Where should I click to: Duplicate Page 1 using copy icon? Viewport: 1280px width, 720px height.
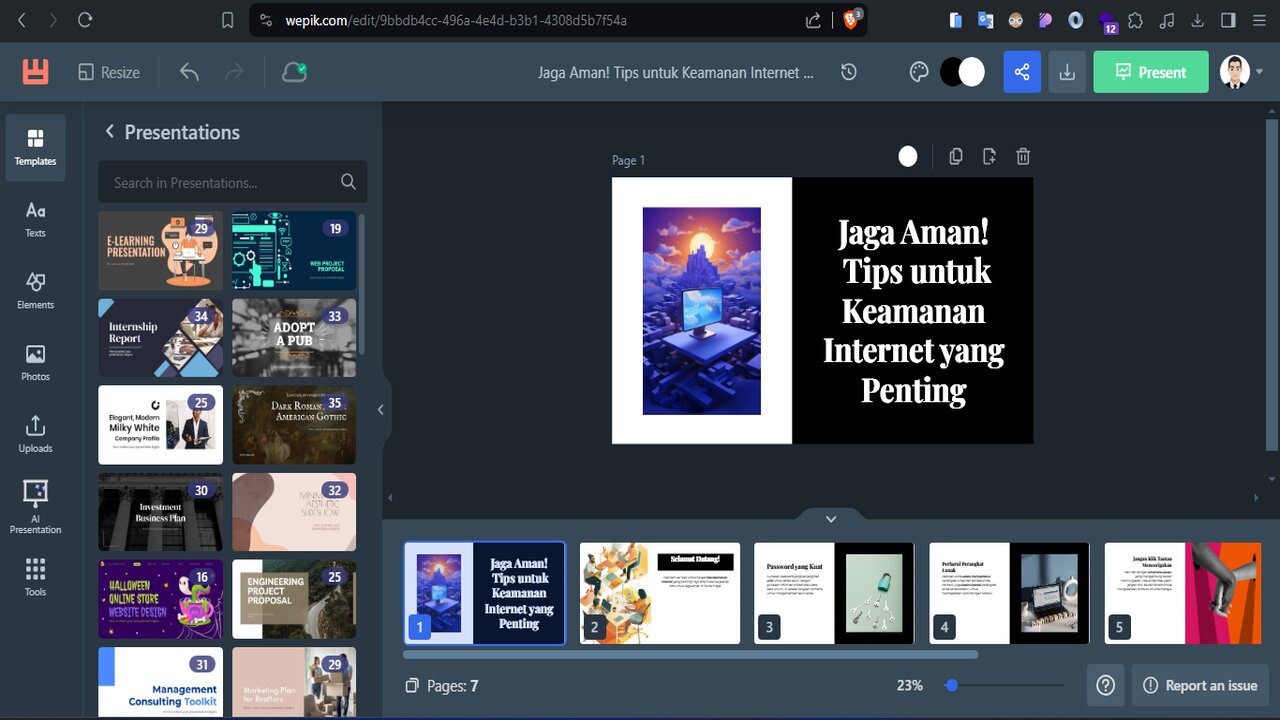(956, 156)
